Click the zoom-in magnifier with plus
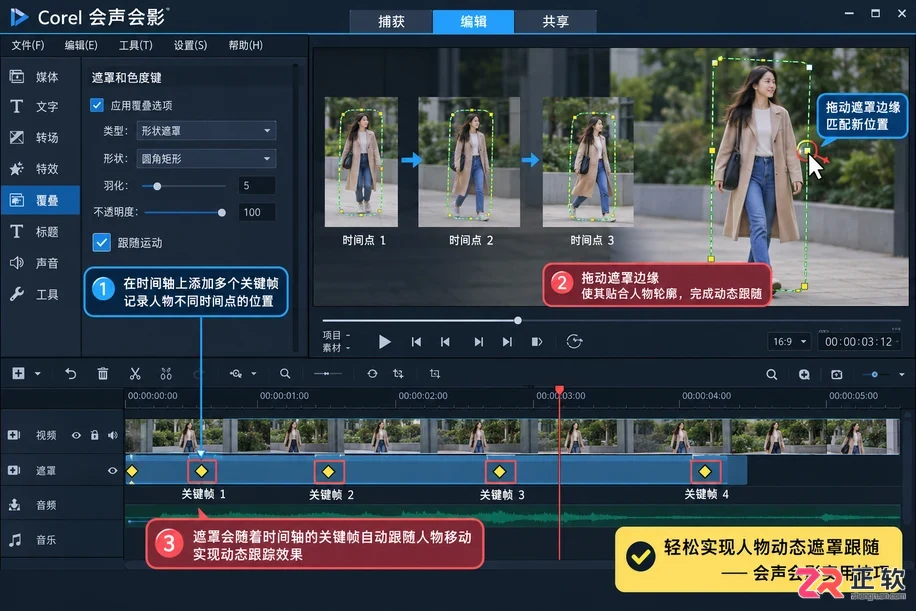This screenshot has height=611, width=916. (804, 374)
